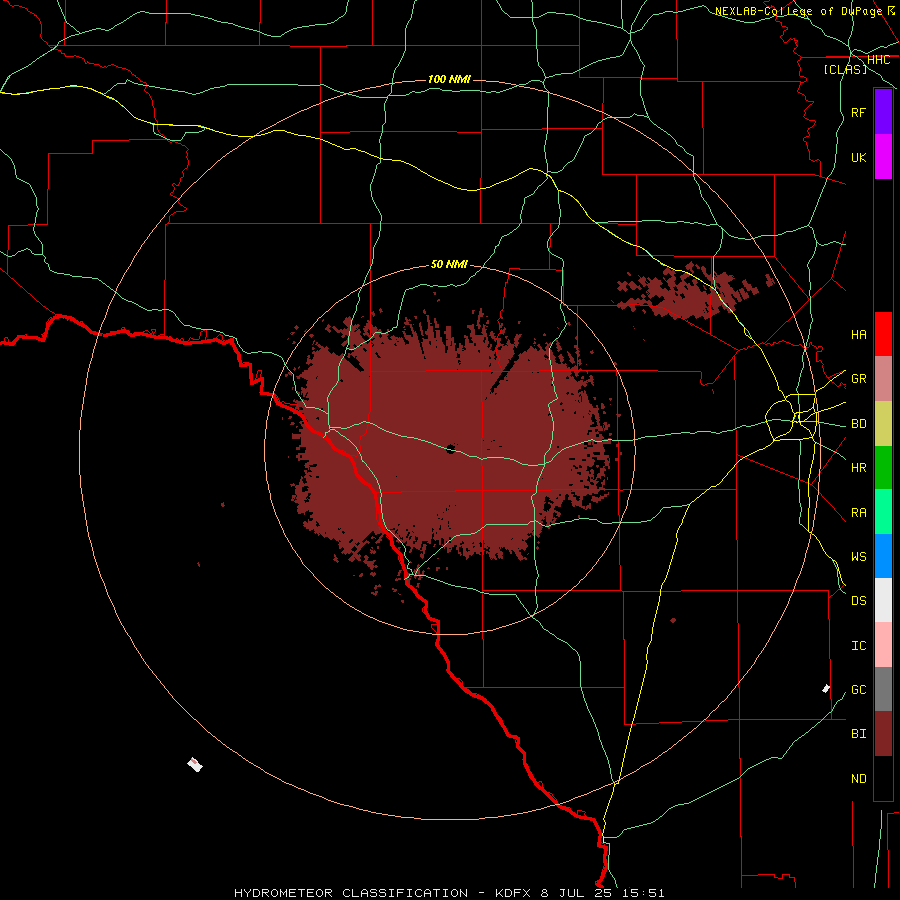Click the gray GC legend color swatch

click(x=883, y=689)
